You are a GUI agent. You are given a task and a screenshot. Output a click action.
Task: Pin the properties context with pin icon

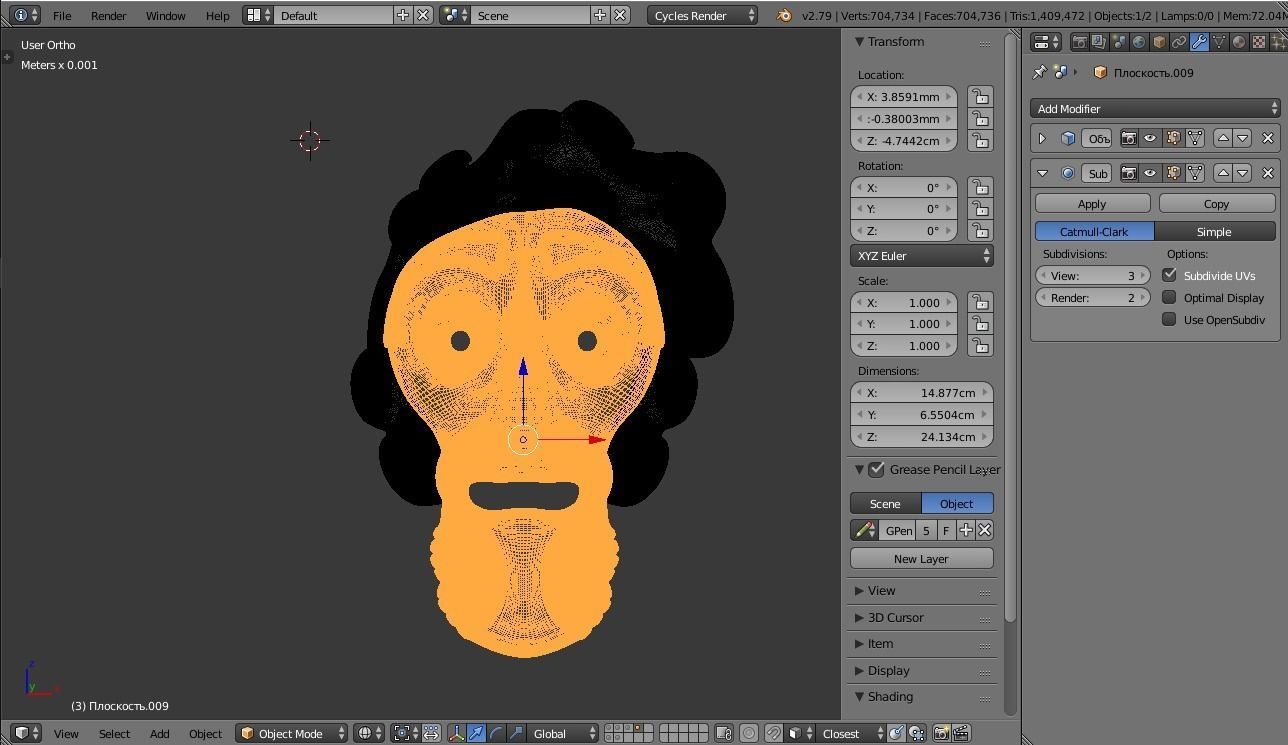click(x=1040, y=72)
